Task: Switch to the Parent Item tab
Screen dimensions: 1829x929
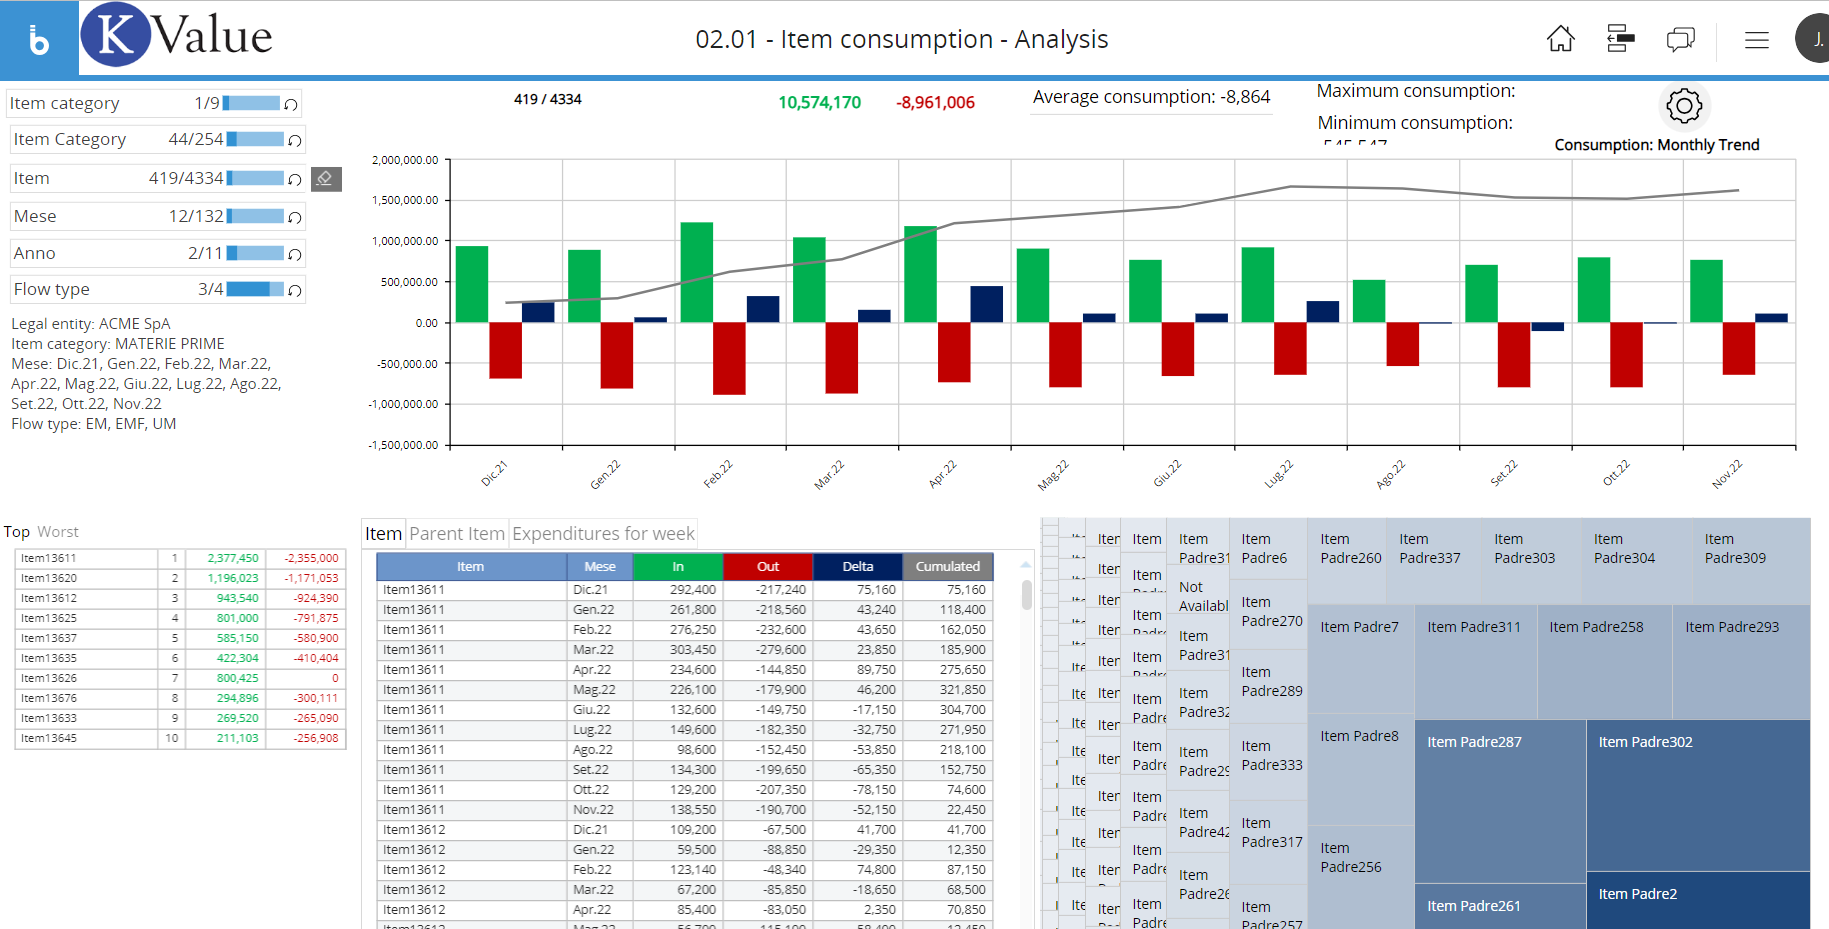Action: pos(457,534)
